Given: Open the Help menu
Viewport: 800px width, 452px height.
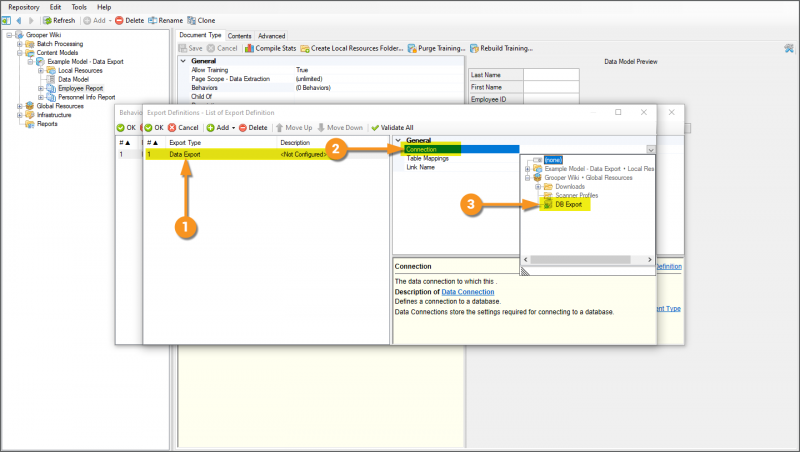Looking at the screenshot, I should [x=104, y=7].
